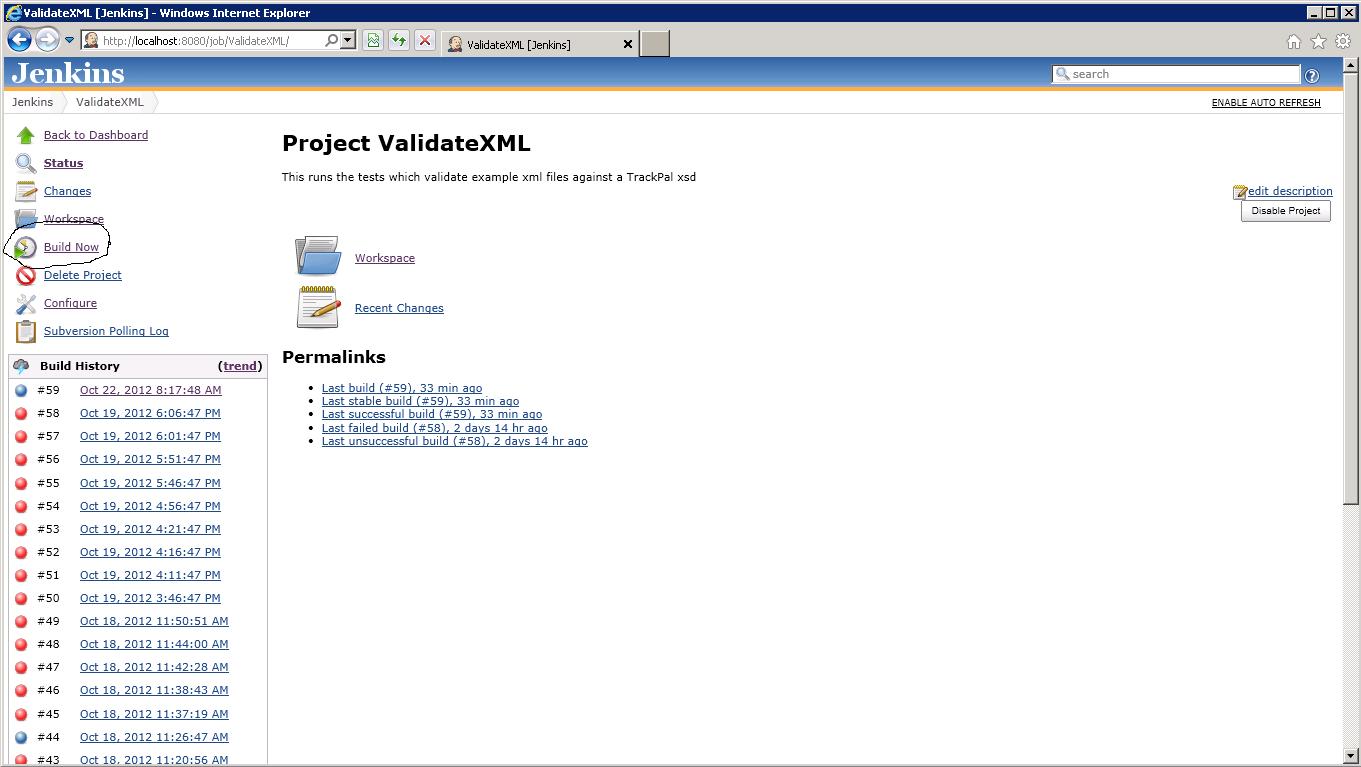Screen dimensions: 1361x767
Task: Click the Subversion Polling Log clipboard icon
Action: point(26,331)
